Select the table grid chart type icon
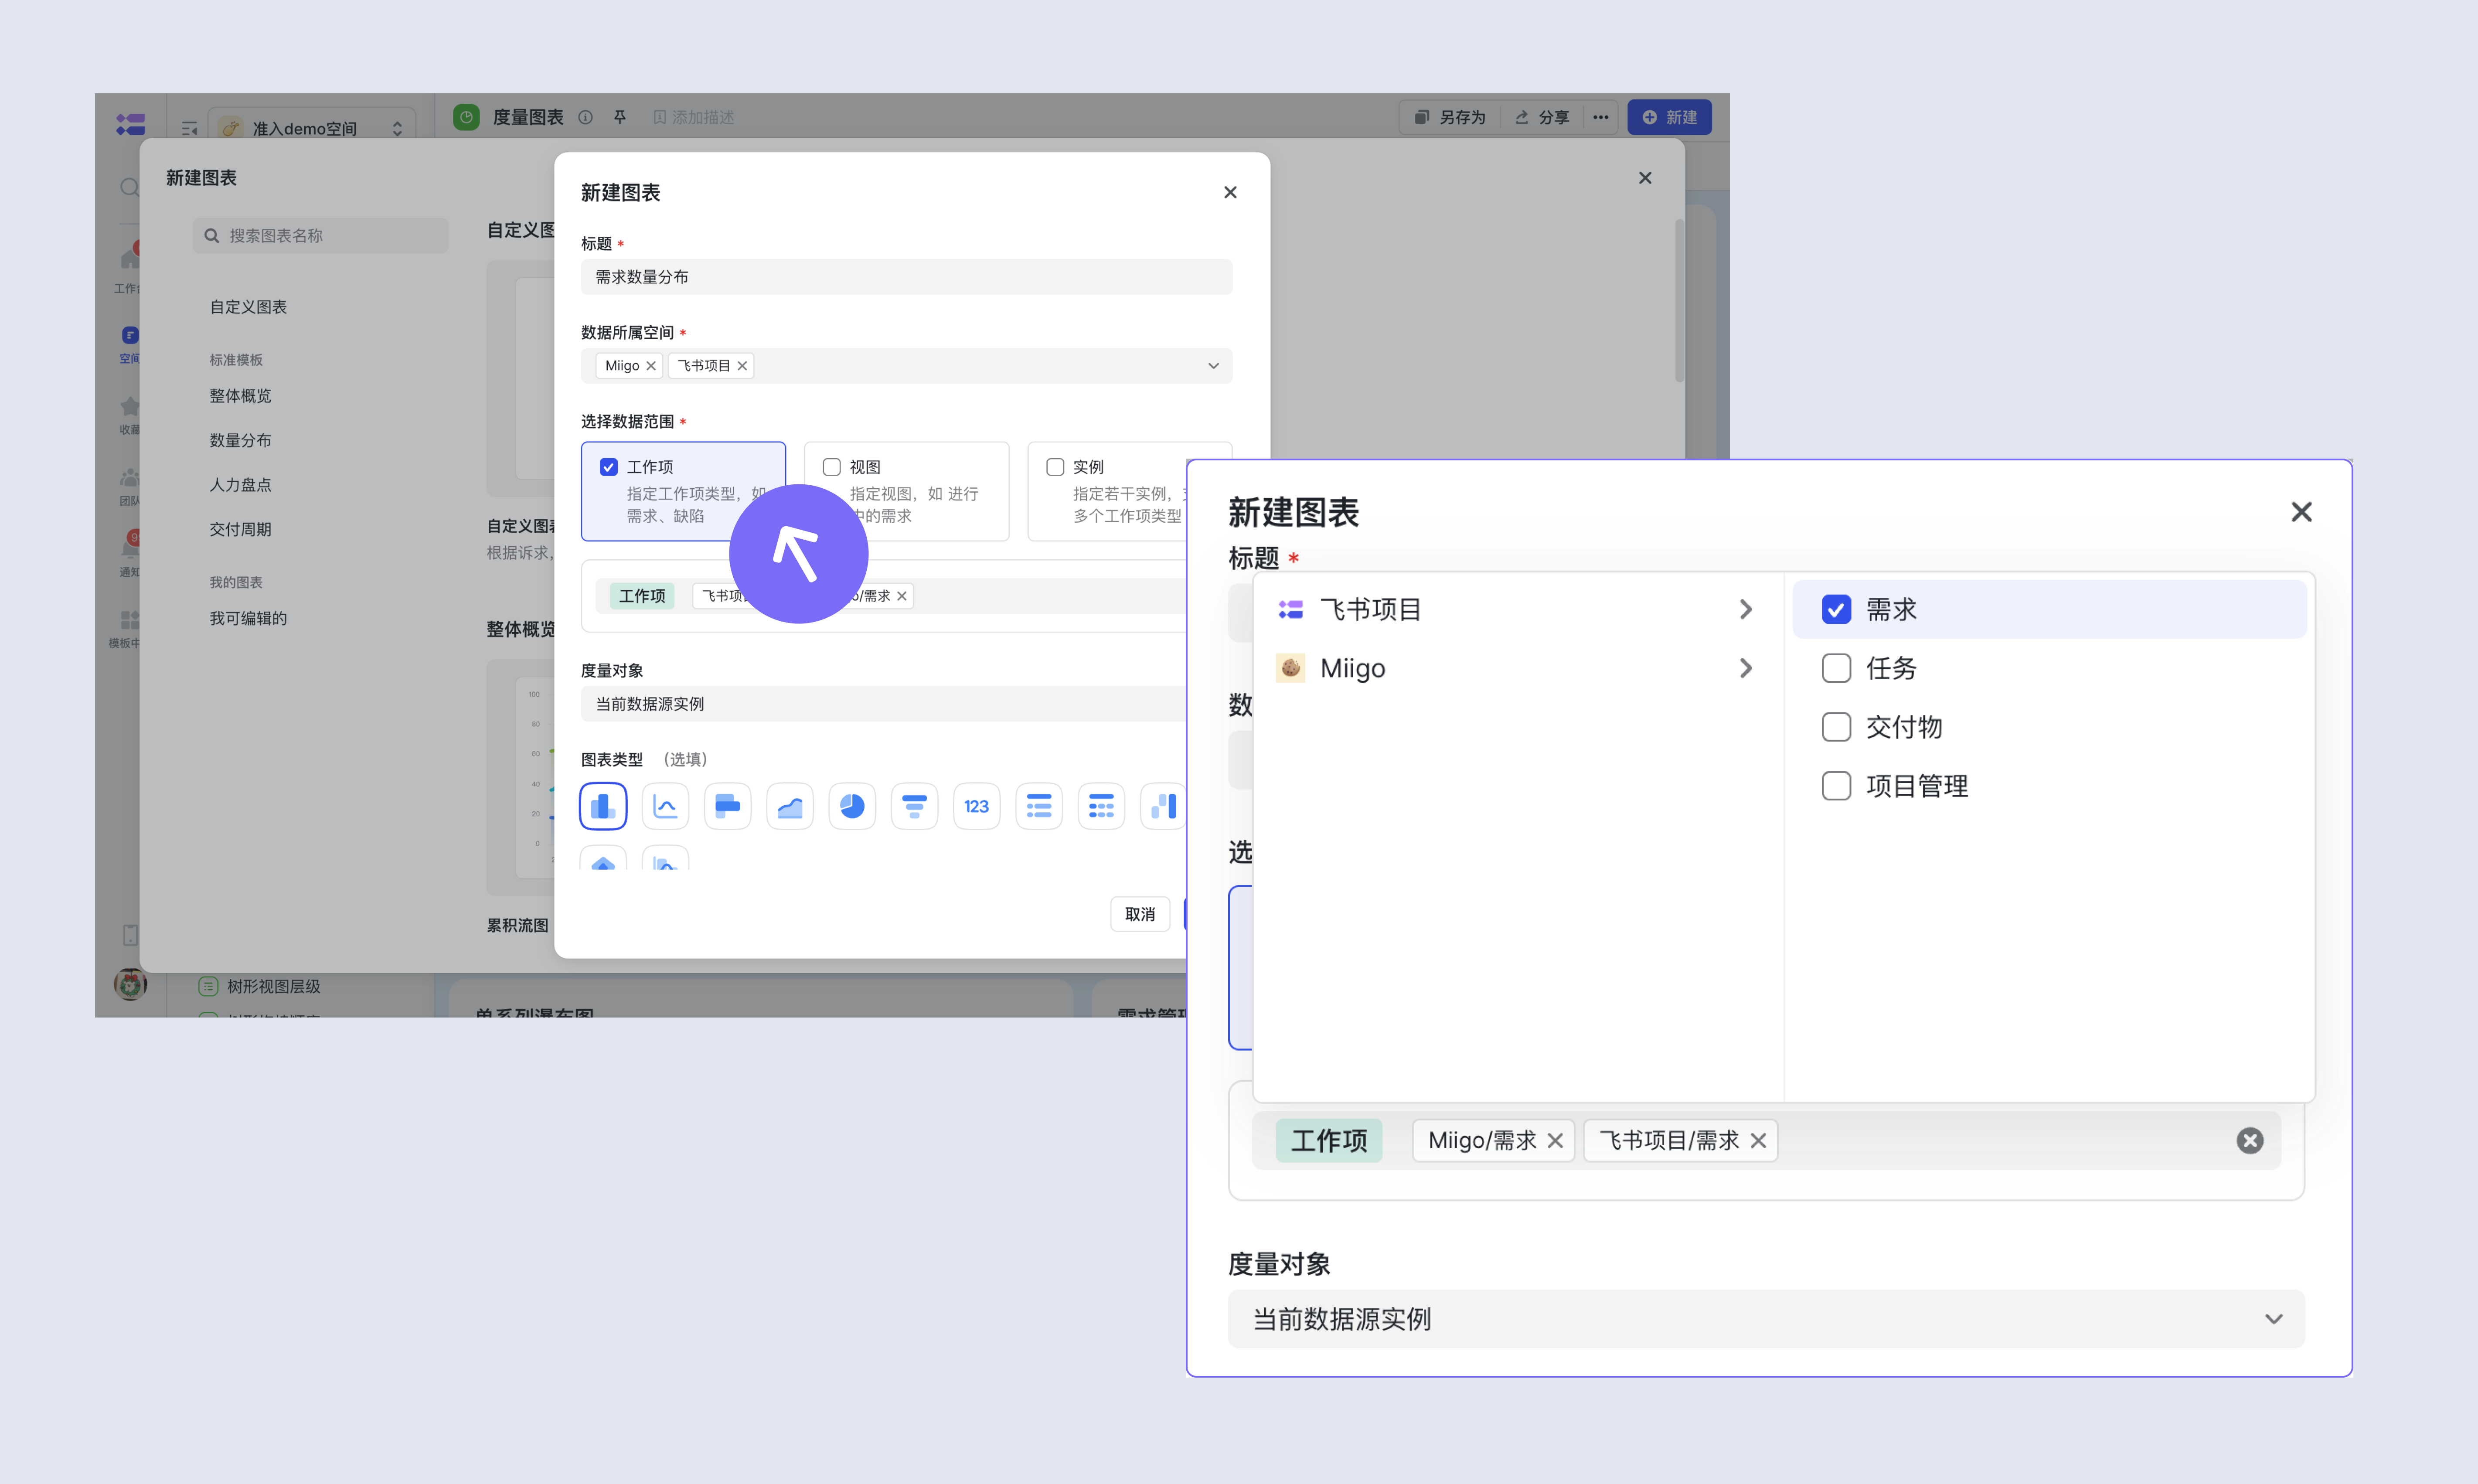The height and width of the screenshot is (1484, 2478). tap(1101, 806)
